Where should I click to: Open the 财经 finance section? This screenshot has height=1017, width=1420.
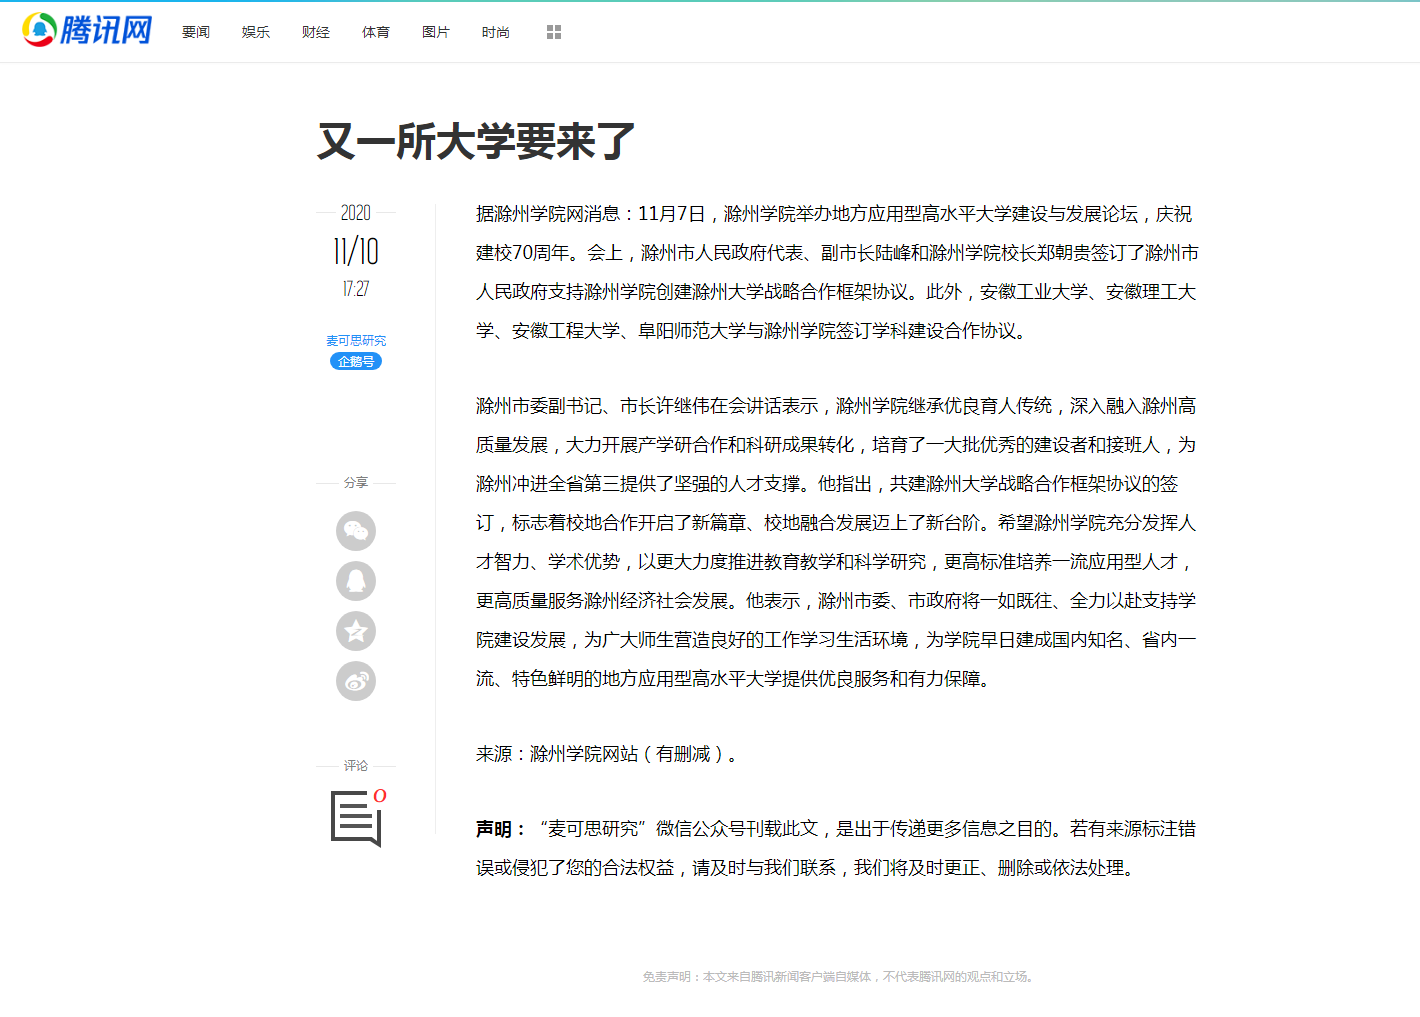[x=316, y=32]
